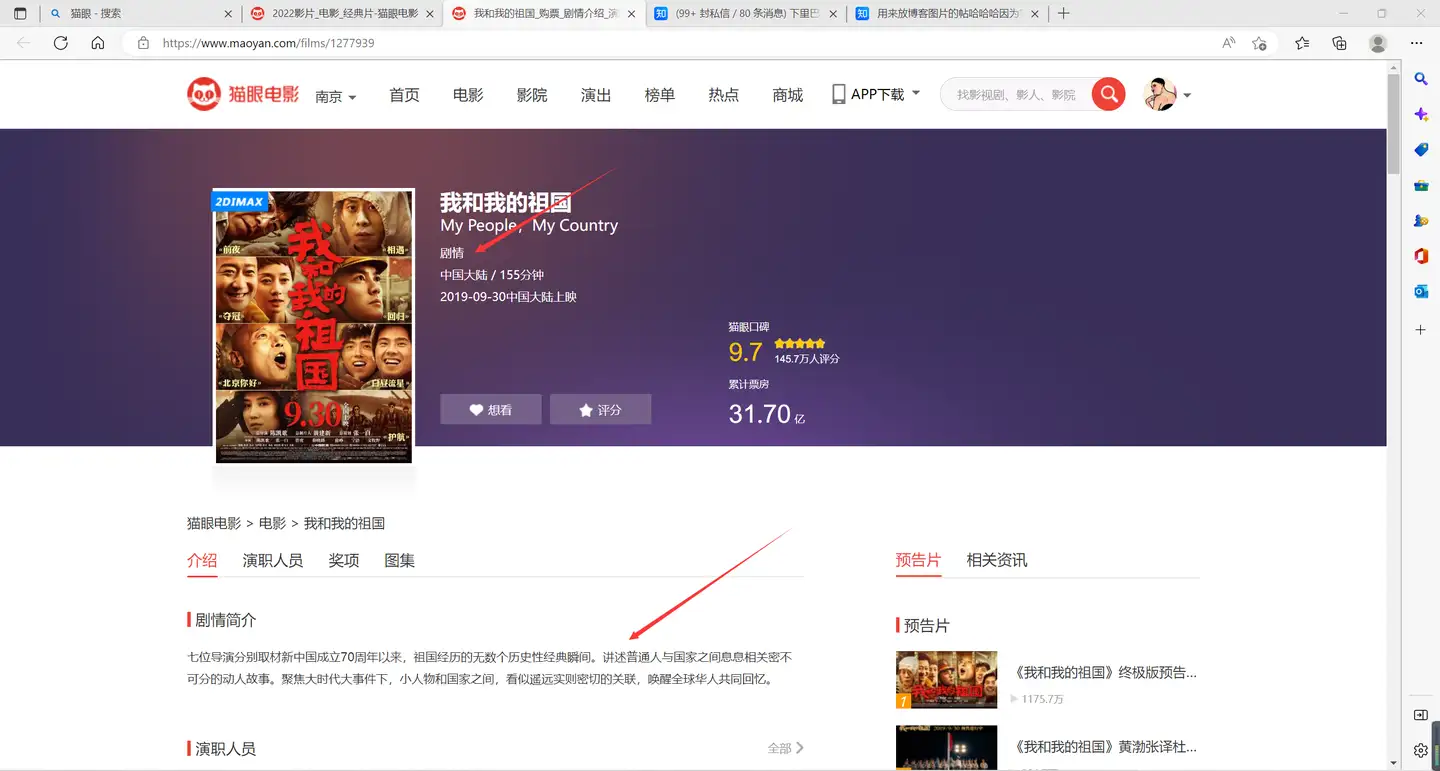Open the browser profile menu
This screenshot has width=1440, height=771.
(x=1378, y=43)
